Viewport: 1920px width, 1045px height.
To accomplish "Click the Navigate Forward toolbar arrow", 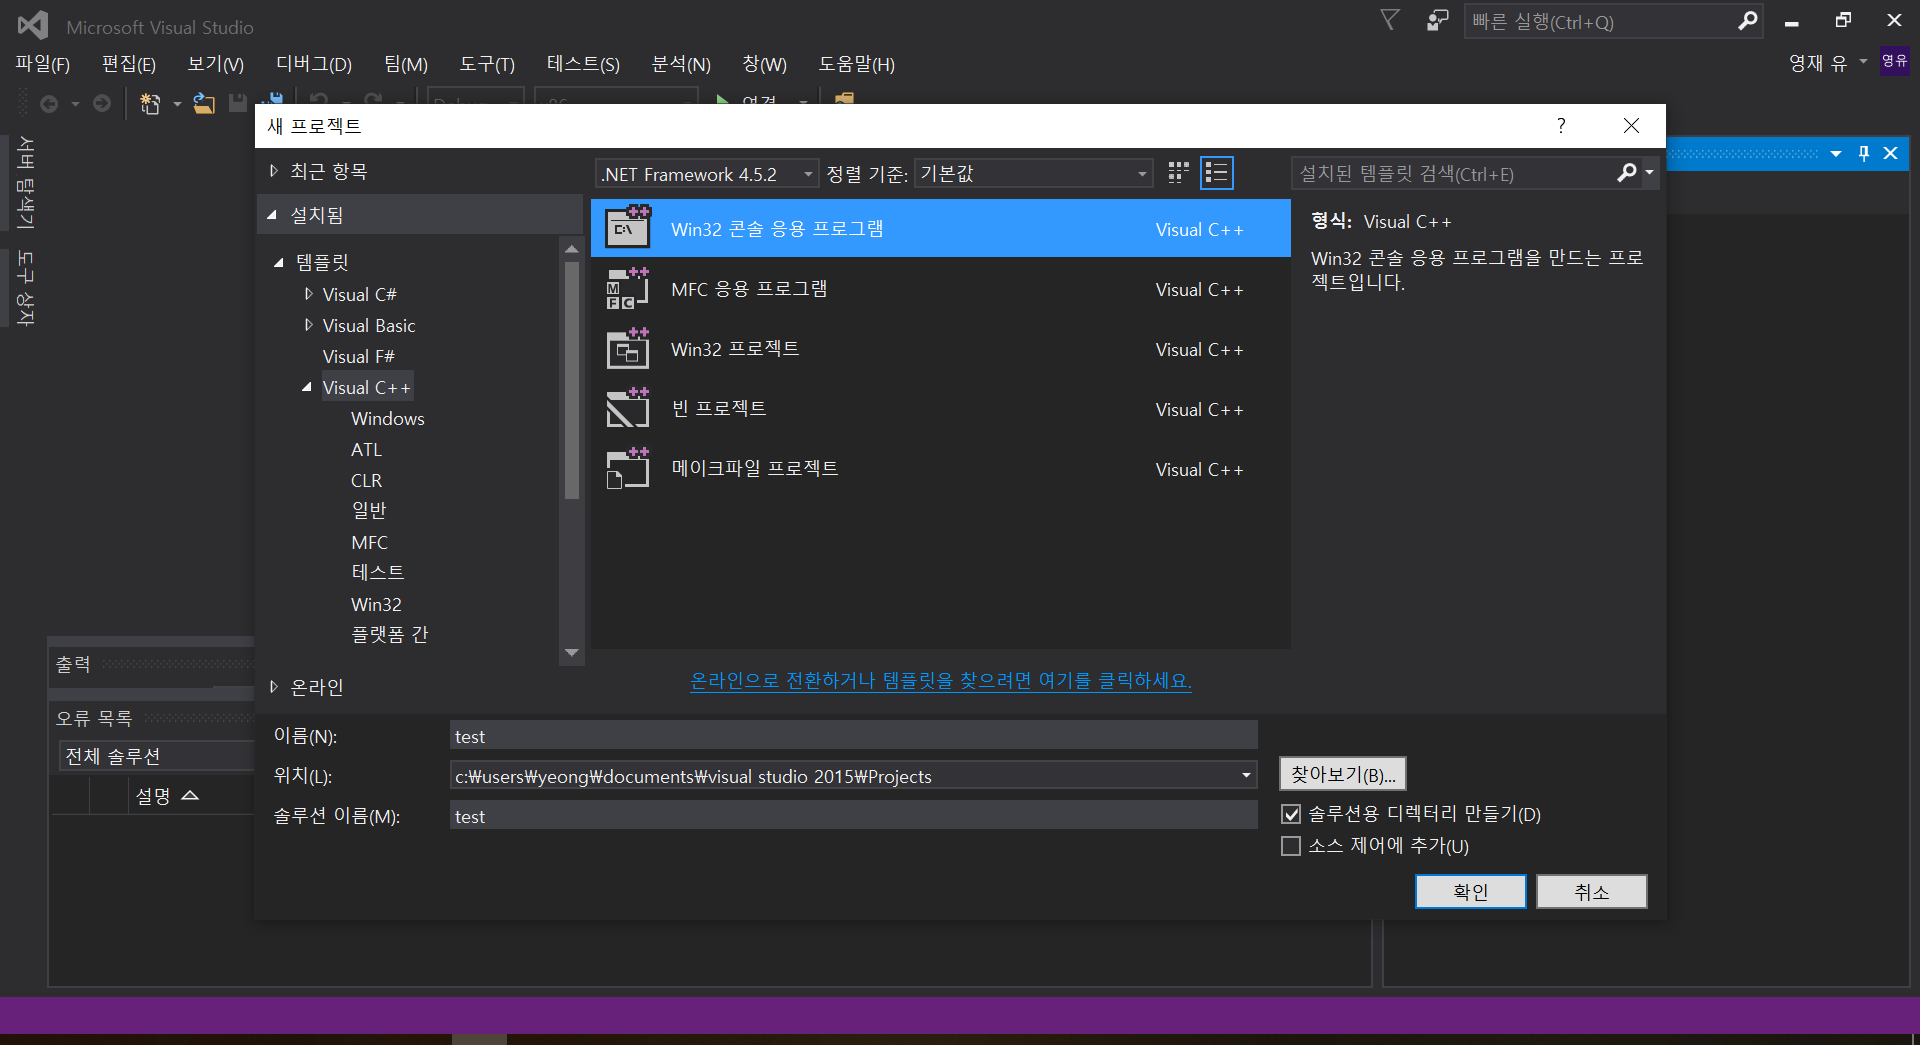I will 102,103.
